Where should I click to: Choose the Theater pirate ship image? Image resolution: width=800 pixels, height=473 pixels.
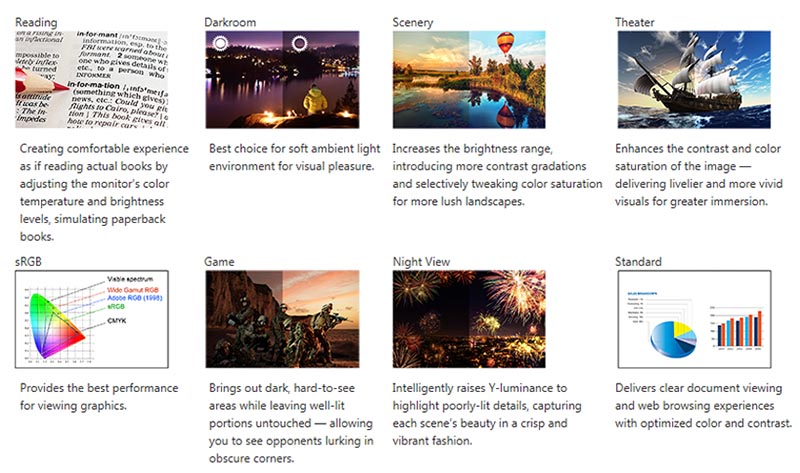694,79
